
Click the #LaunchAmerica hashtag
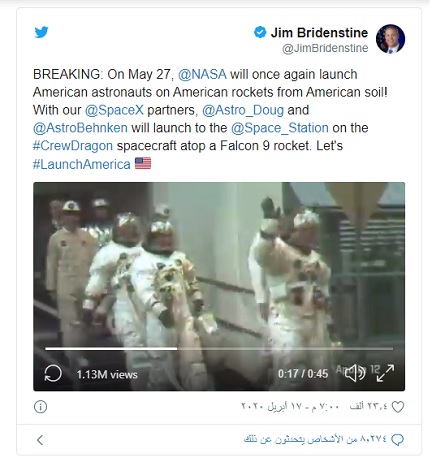pos(82,164)
